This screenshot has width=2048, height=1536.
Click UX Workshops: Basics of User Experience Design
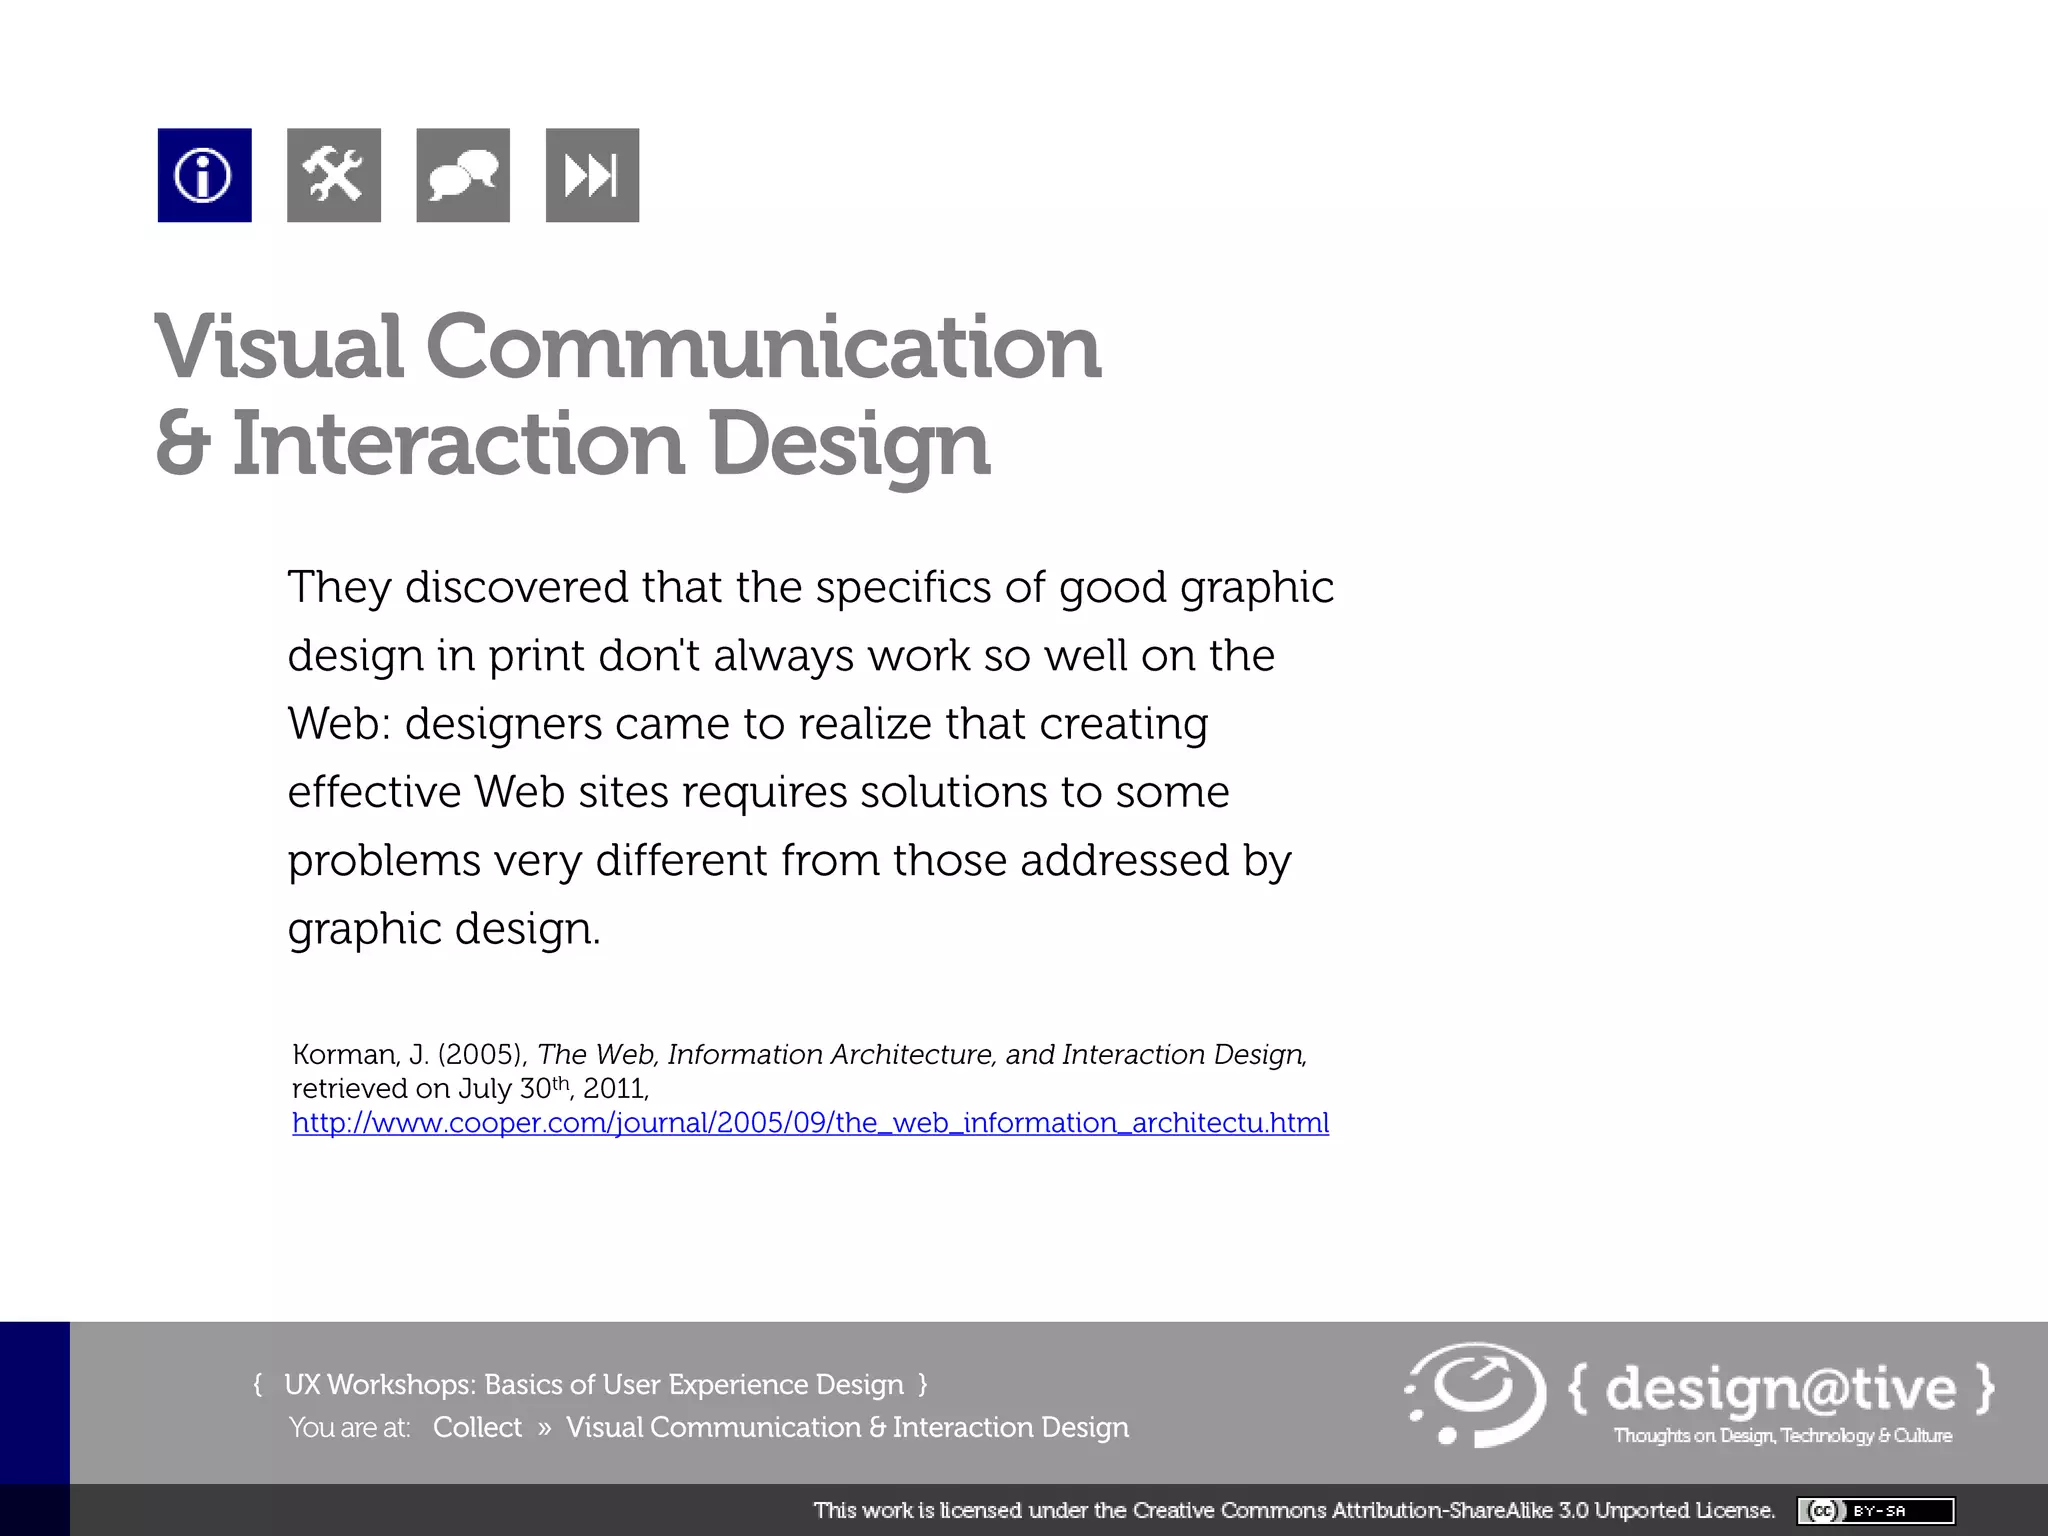click(593, 1384)
